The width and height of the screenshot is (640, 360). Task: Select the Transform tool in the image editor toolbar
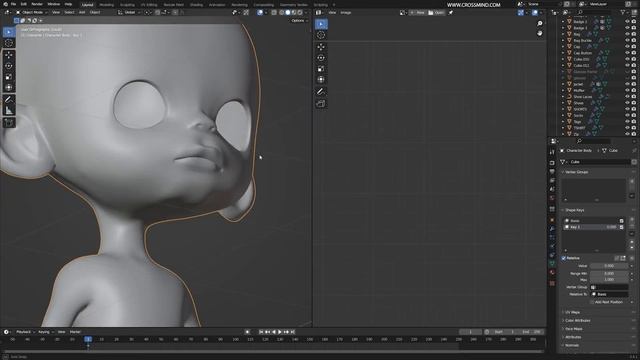(321, 80)
